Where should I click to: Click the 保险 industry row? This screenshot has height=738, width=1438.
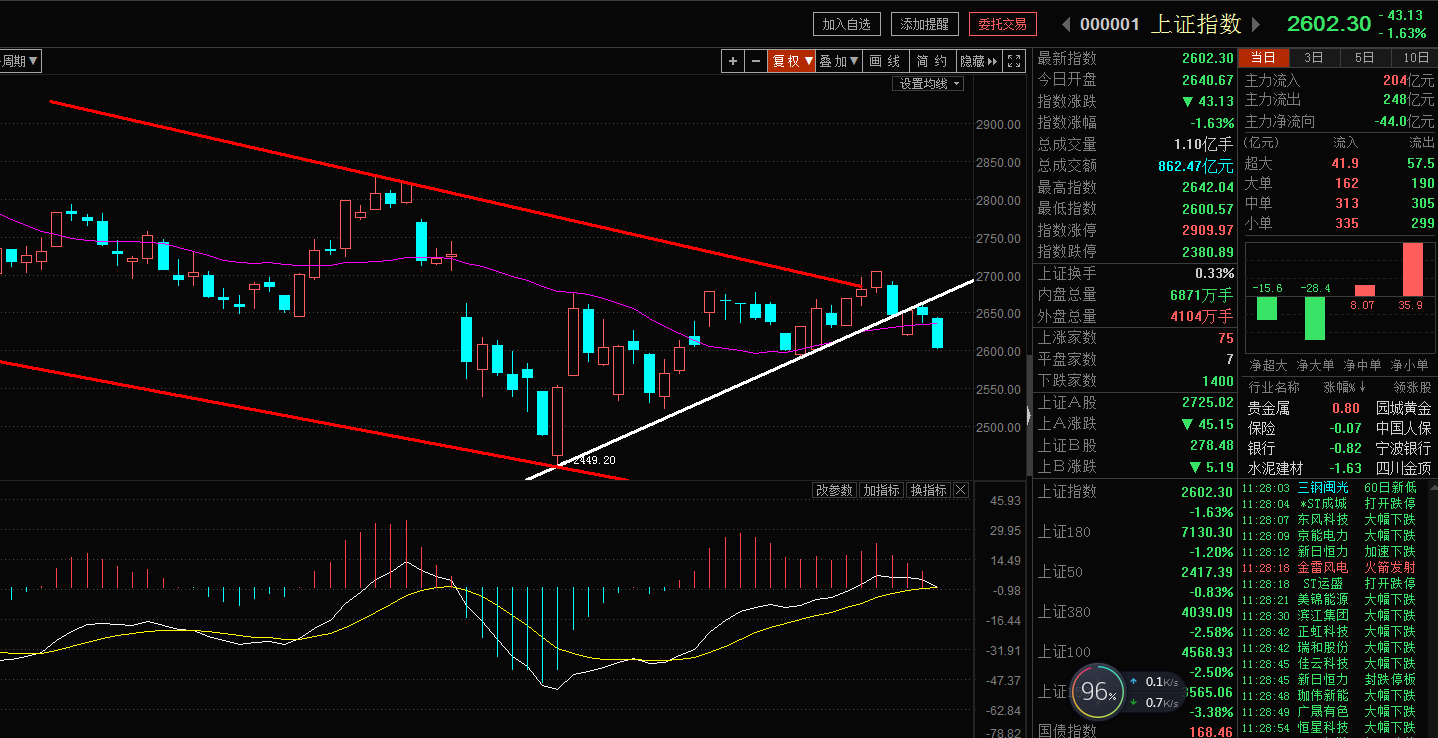(1339, 428)
